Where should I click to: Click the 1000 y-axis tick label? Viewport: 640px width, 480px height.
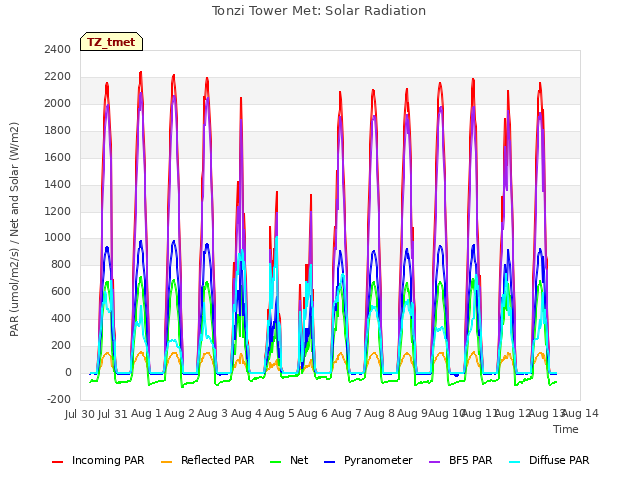point(58,238)
